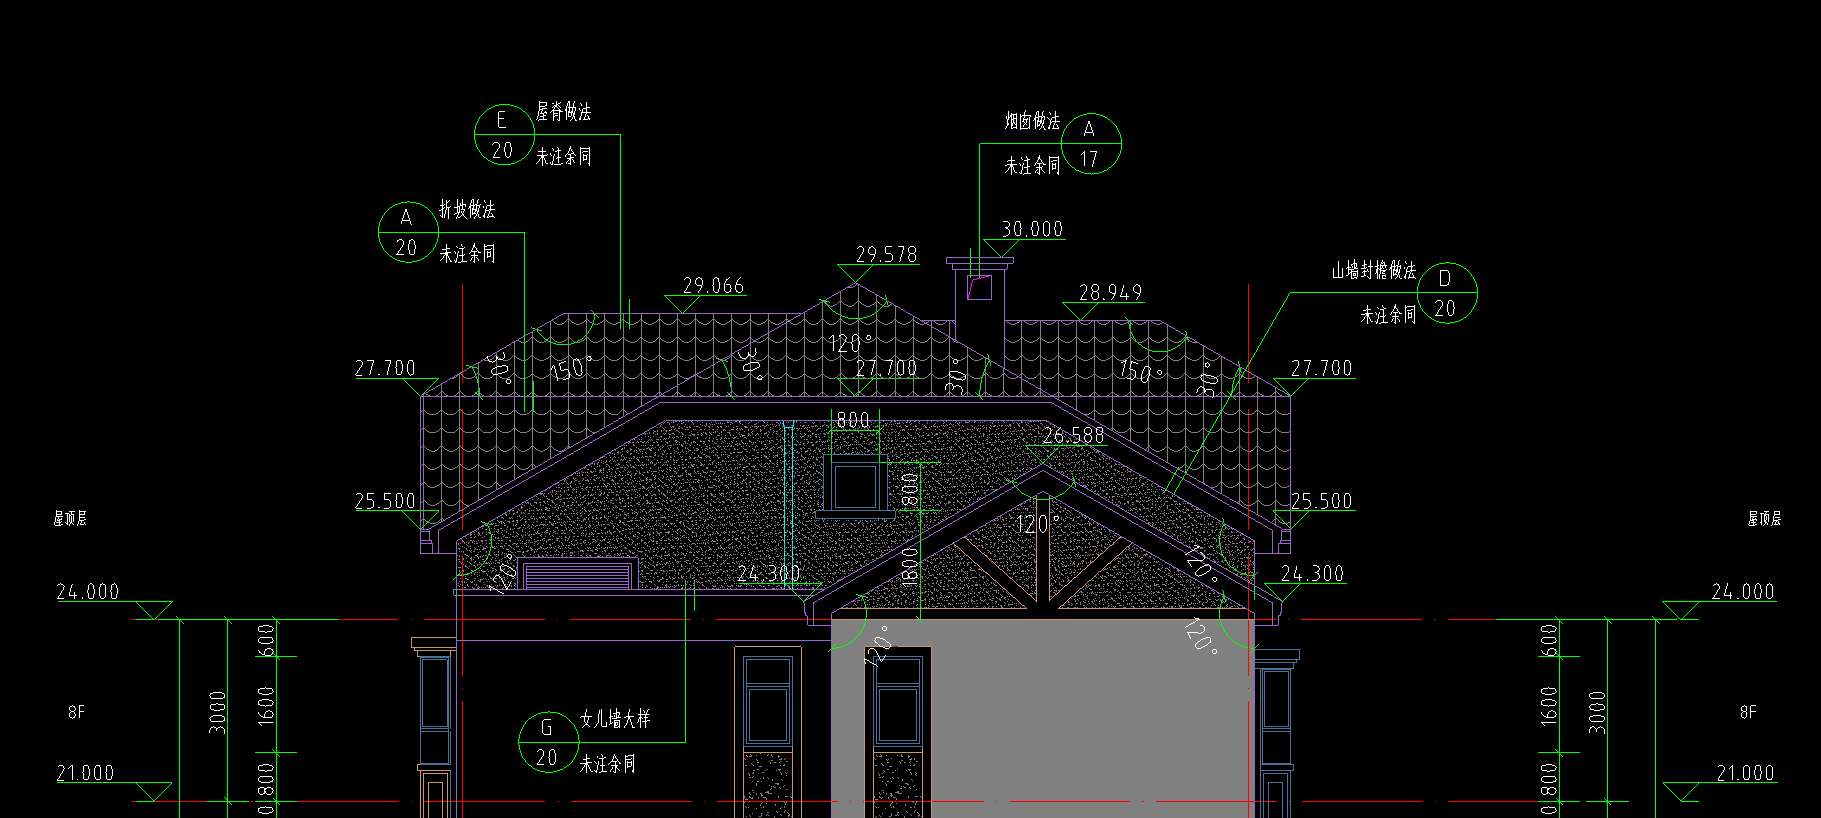Click the 未注余同 note beside 烟囱做法
The image size is (1821, 818).
point(1032,166)
